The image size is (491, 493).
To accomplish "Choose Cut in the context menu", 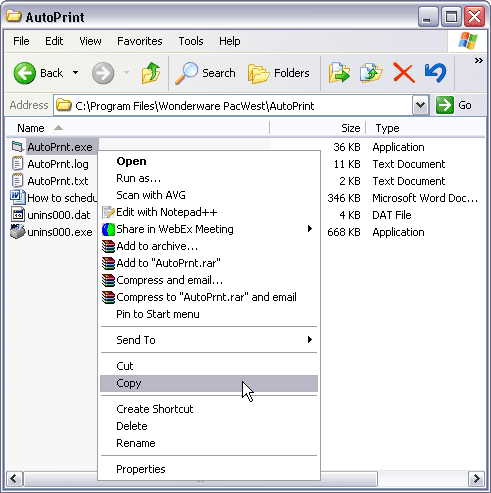I will (x=209, y=366).
